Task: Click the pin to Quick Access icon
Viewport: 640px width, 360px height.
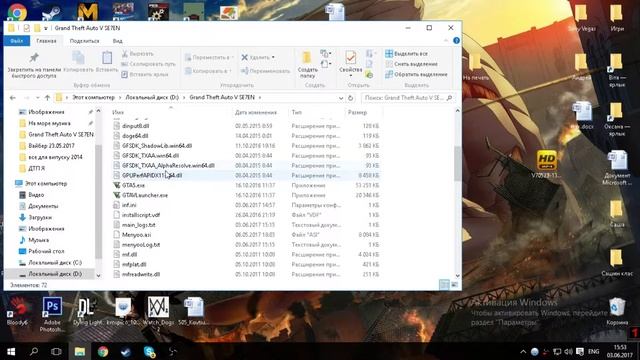Action: pos(34,58)
